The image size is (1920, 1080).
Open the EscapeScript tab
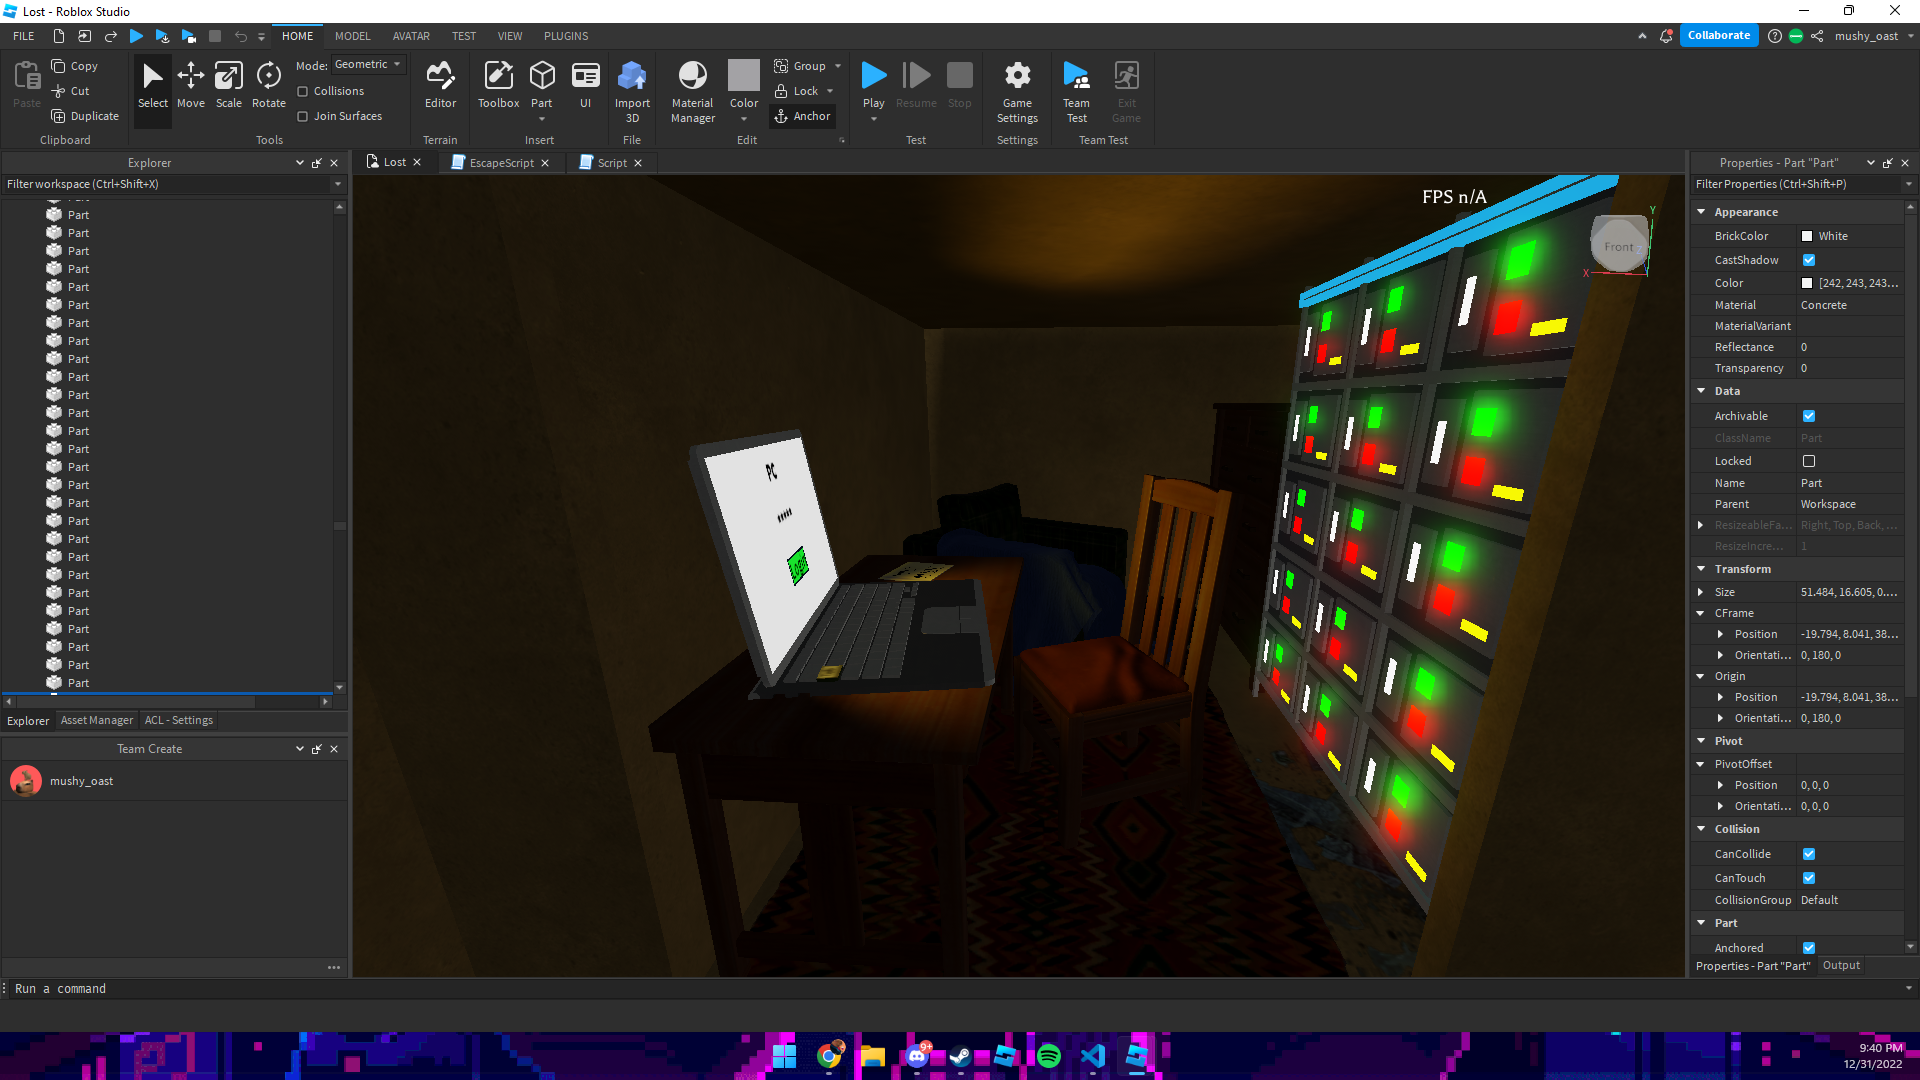501,163
